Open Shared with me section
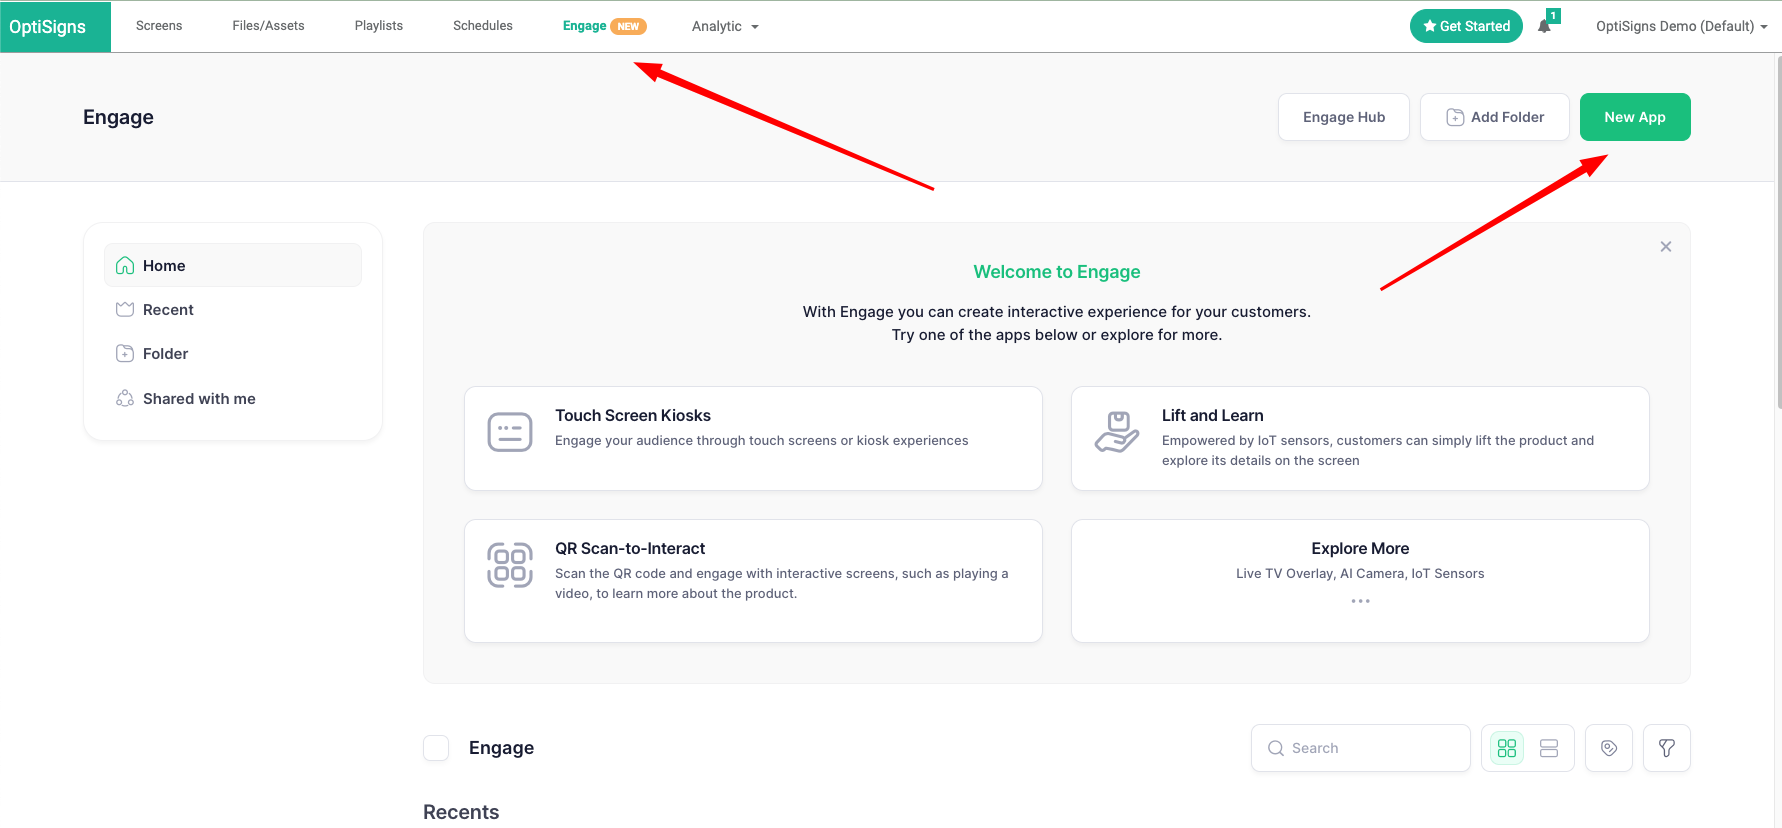Viewport: 1782px width, 828px height. pos(198,399)
